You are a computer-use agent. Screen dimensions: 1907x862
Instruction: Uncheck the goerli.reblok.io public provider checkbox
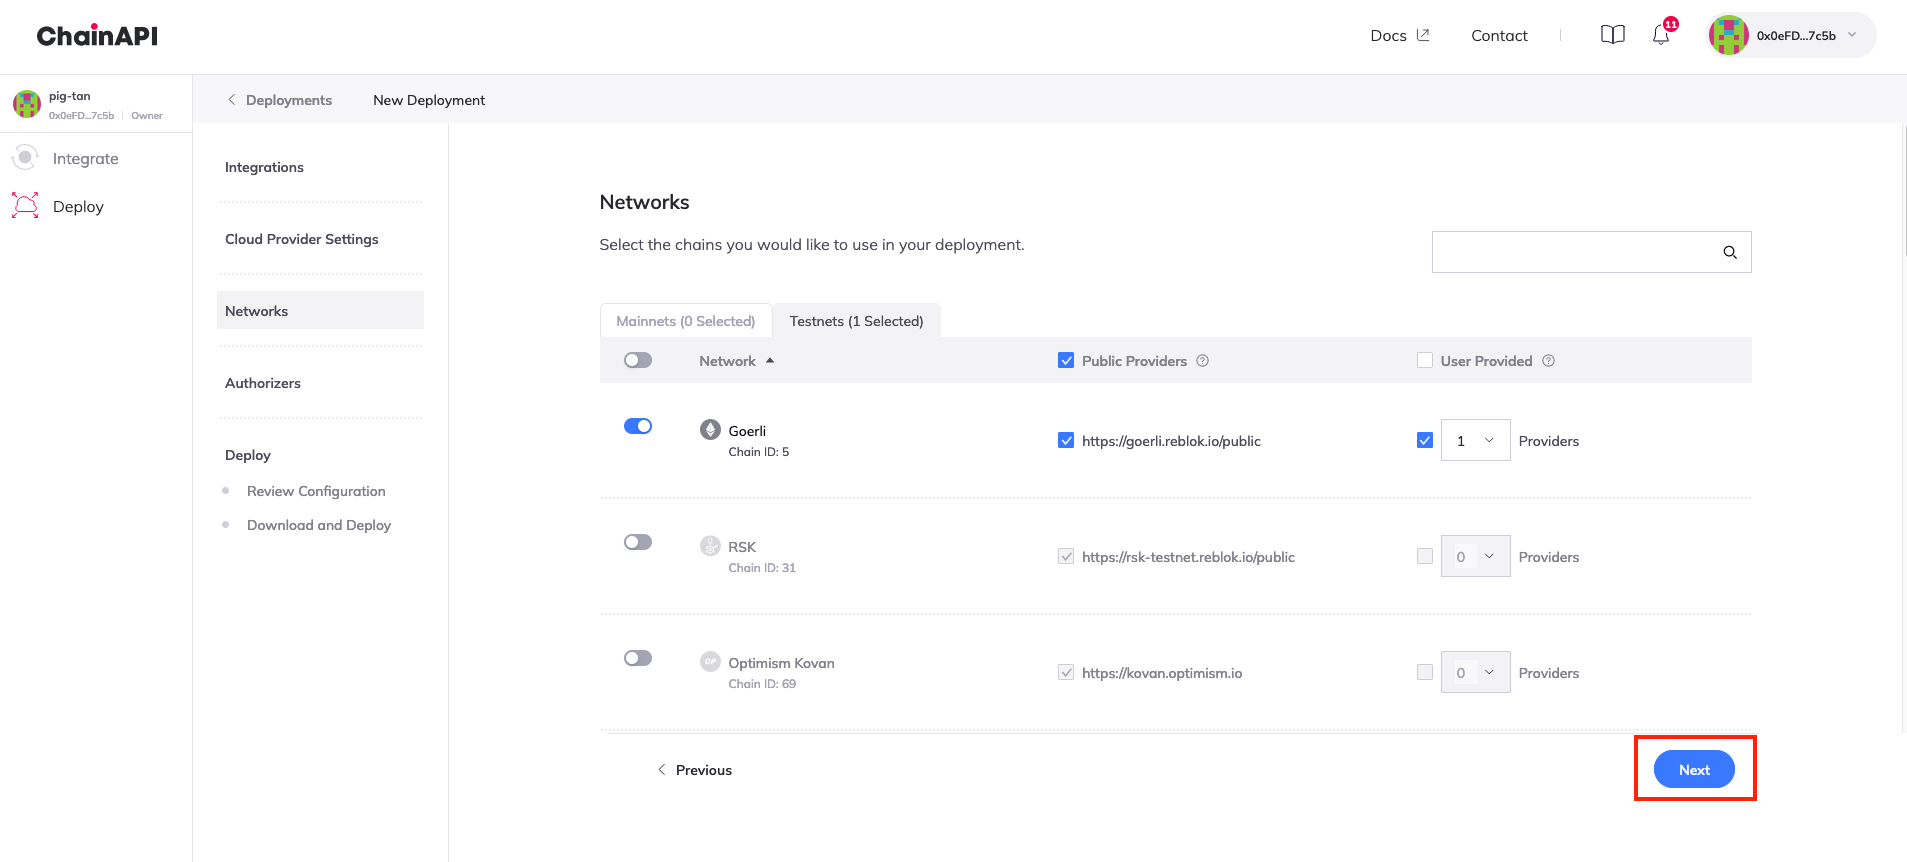point(1066,441)
